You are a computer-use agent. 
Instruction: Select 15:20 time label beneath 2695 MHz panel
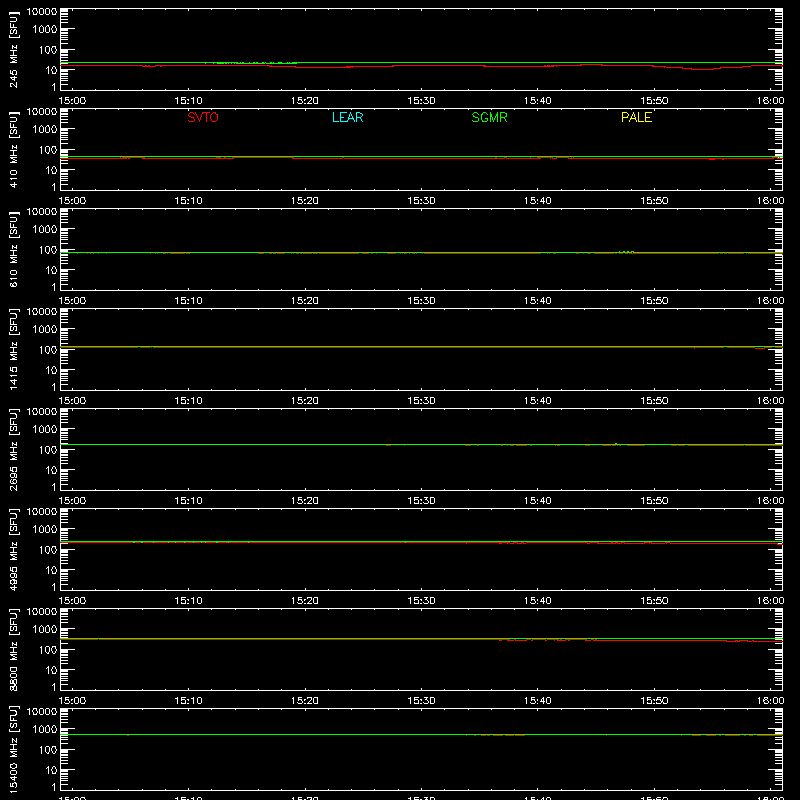pyautogui.click(x=305, y=501)
